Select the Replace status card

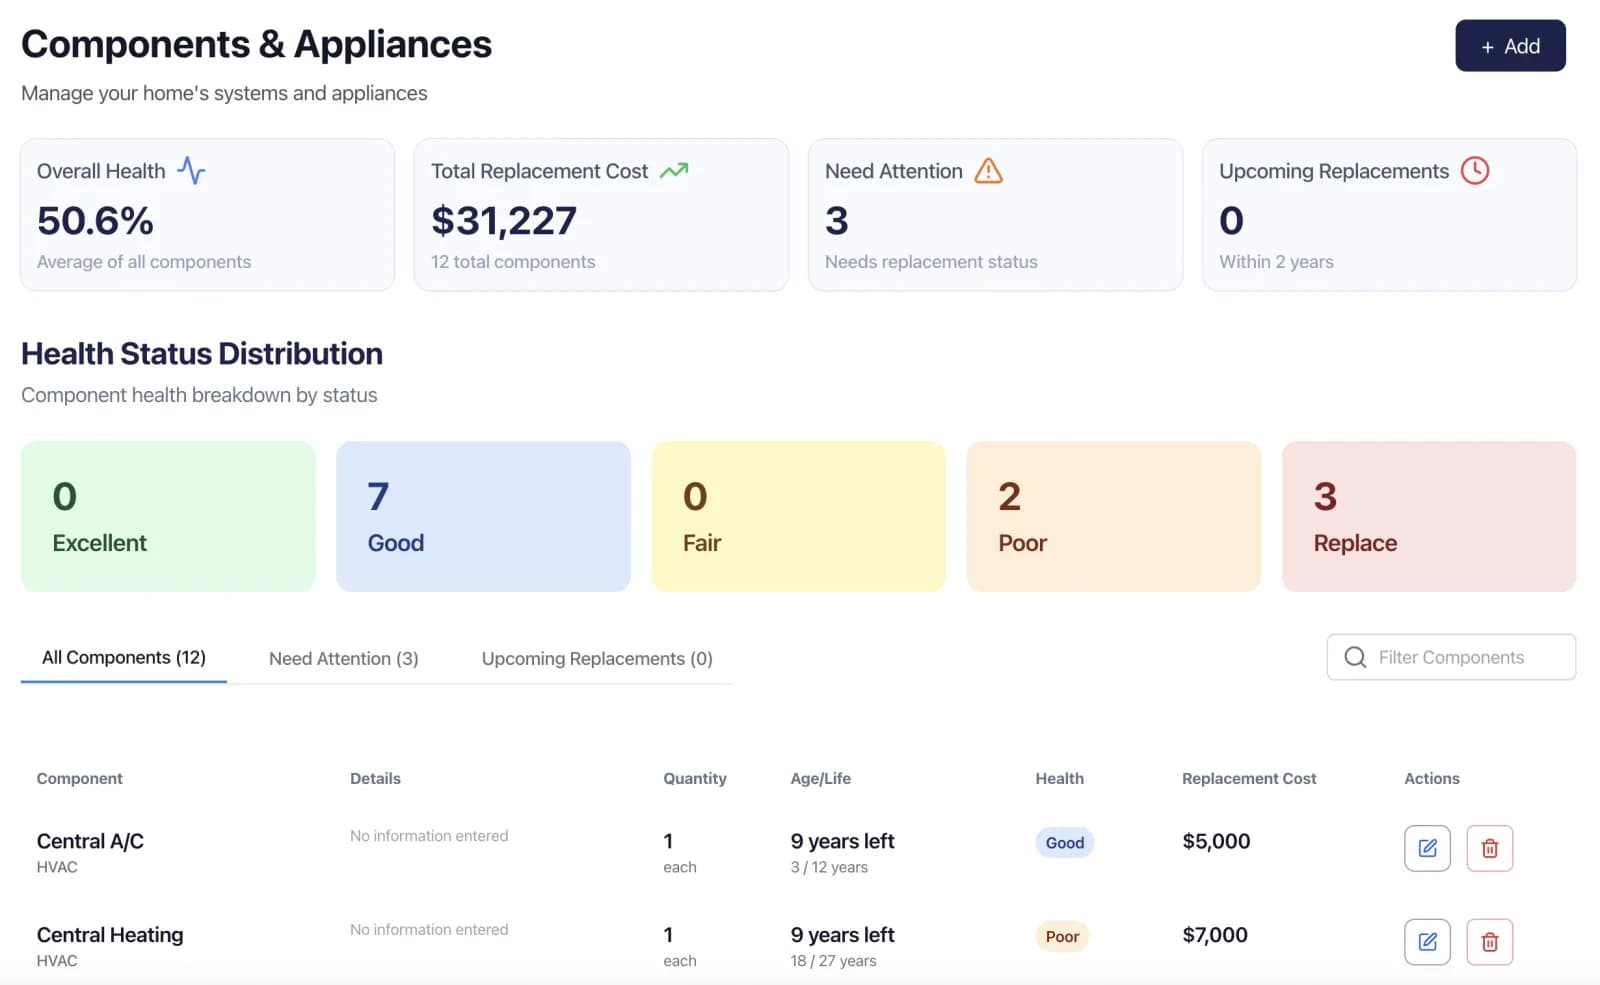(1429, 516)
